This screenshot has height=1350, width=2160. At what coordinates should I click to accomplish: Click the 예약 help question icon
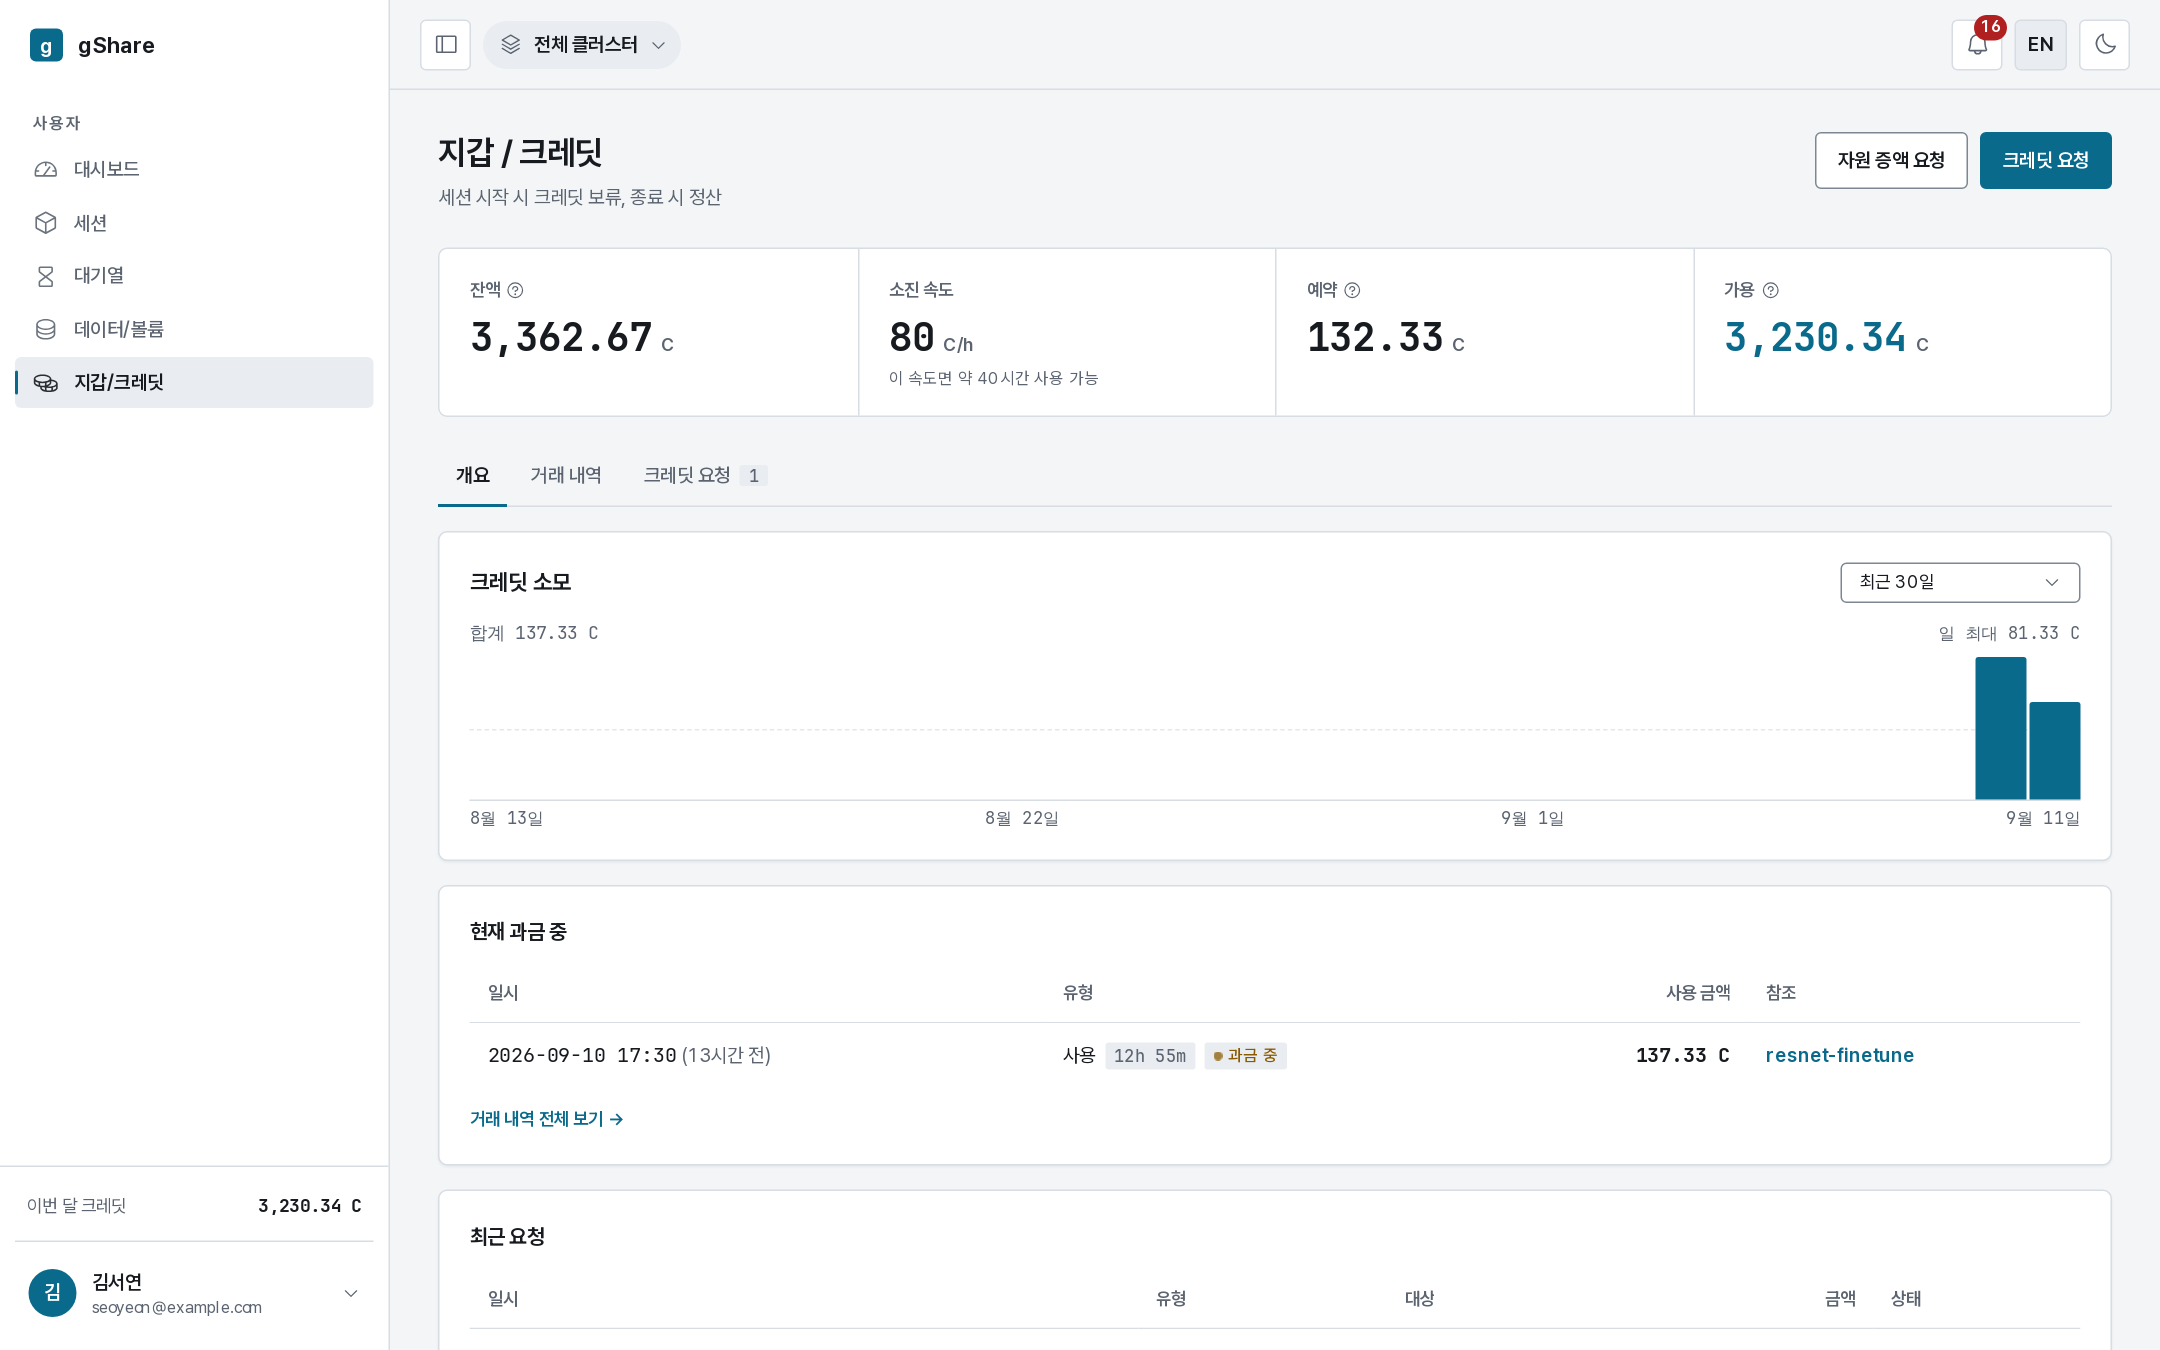click(x=1352, y=290)
